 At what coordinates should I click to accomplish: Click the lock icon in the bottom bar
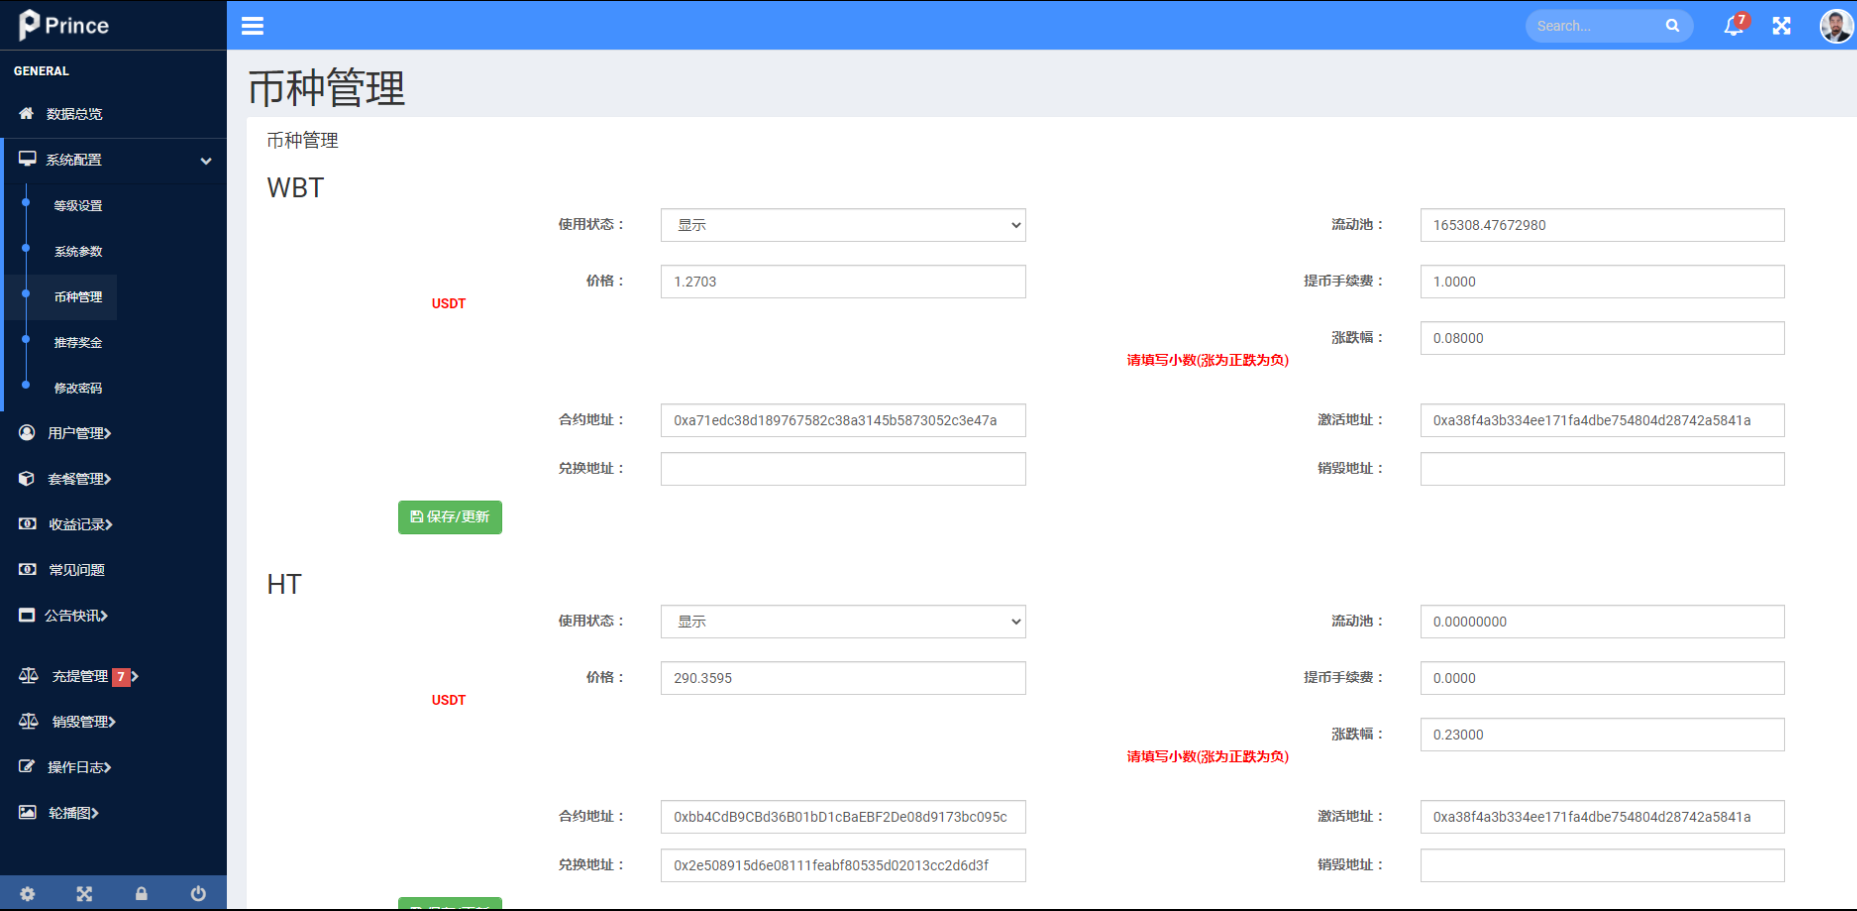click(x=141, y=893)
